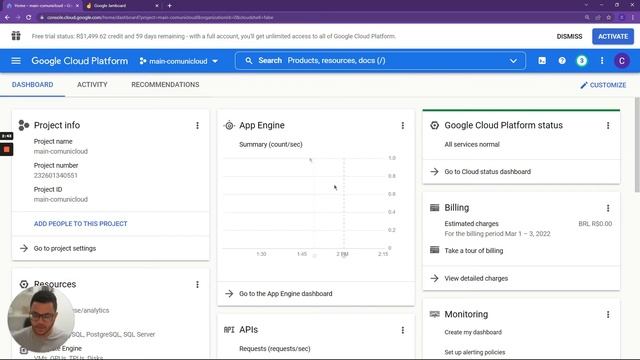The image size is (640, 360).
Task: Click the browser reload button
Action: (x=29, y=18)
